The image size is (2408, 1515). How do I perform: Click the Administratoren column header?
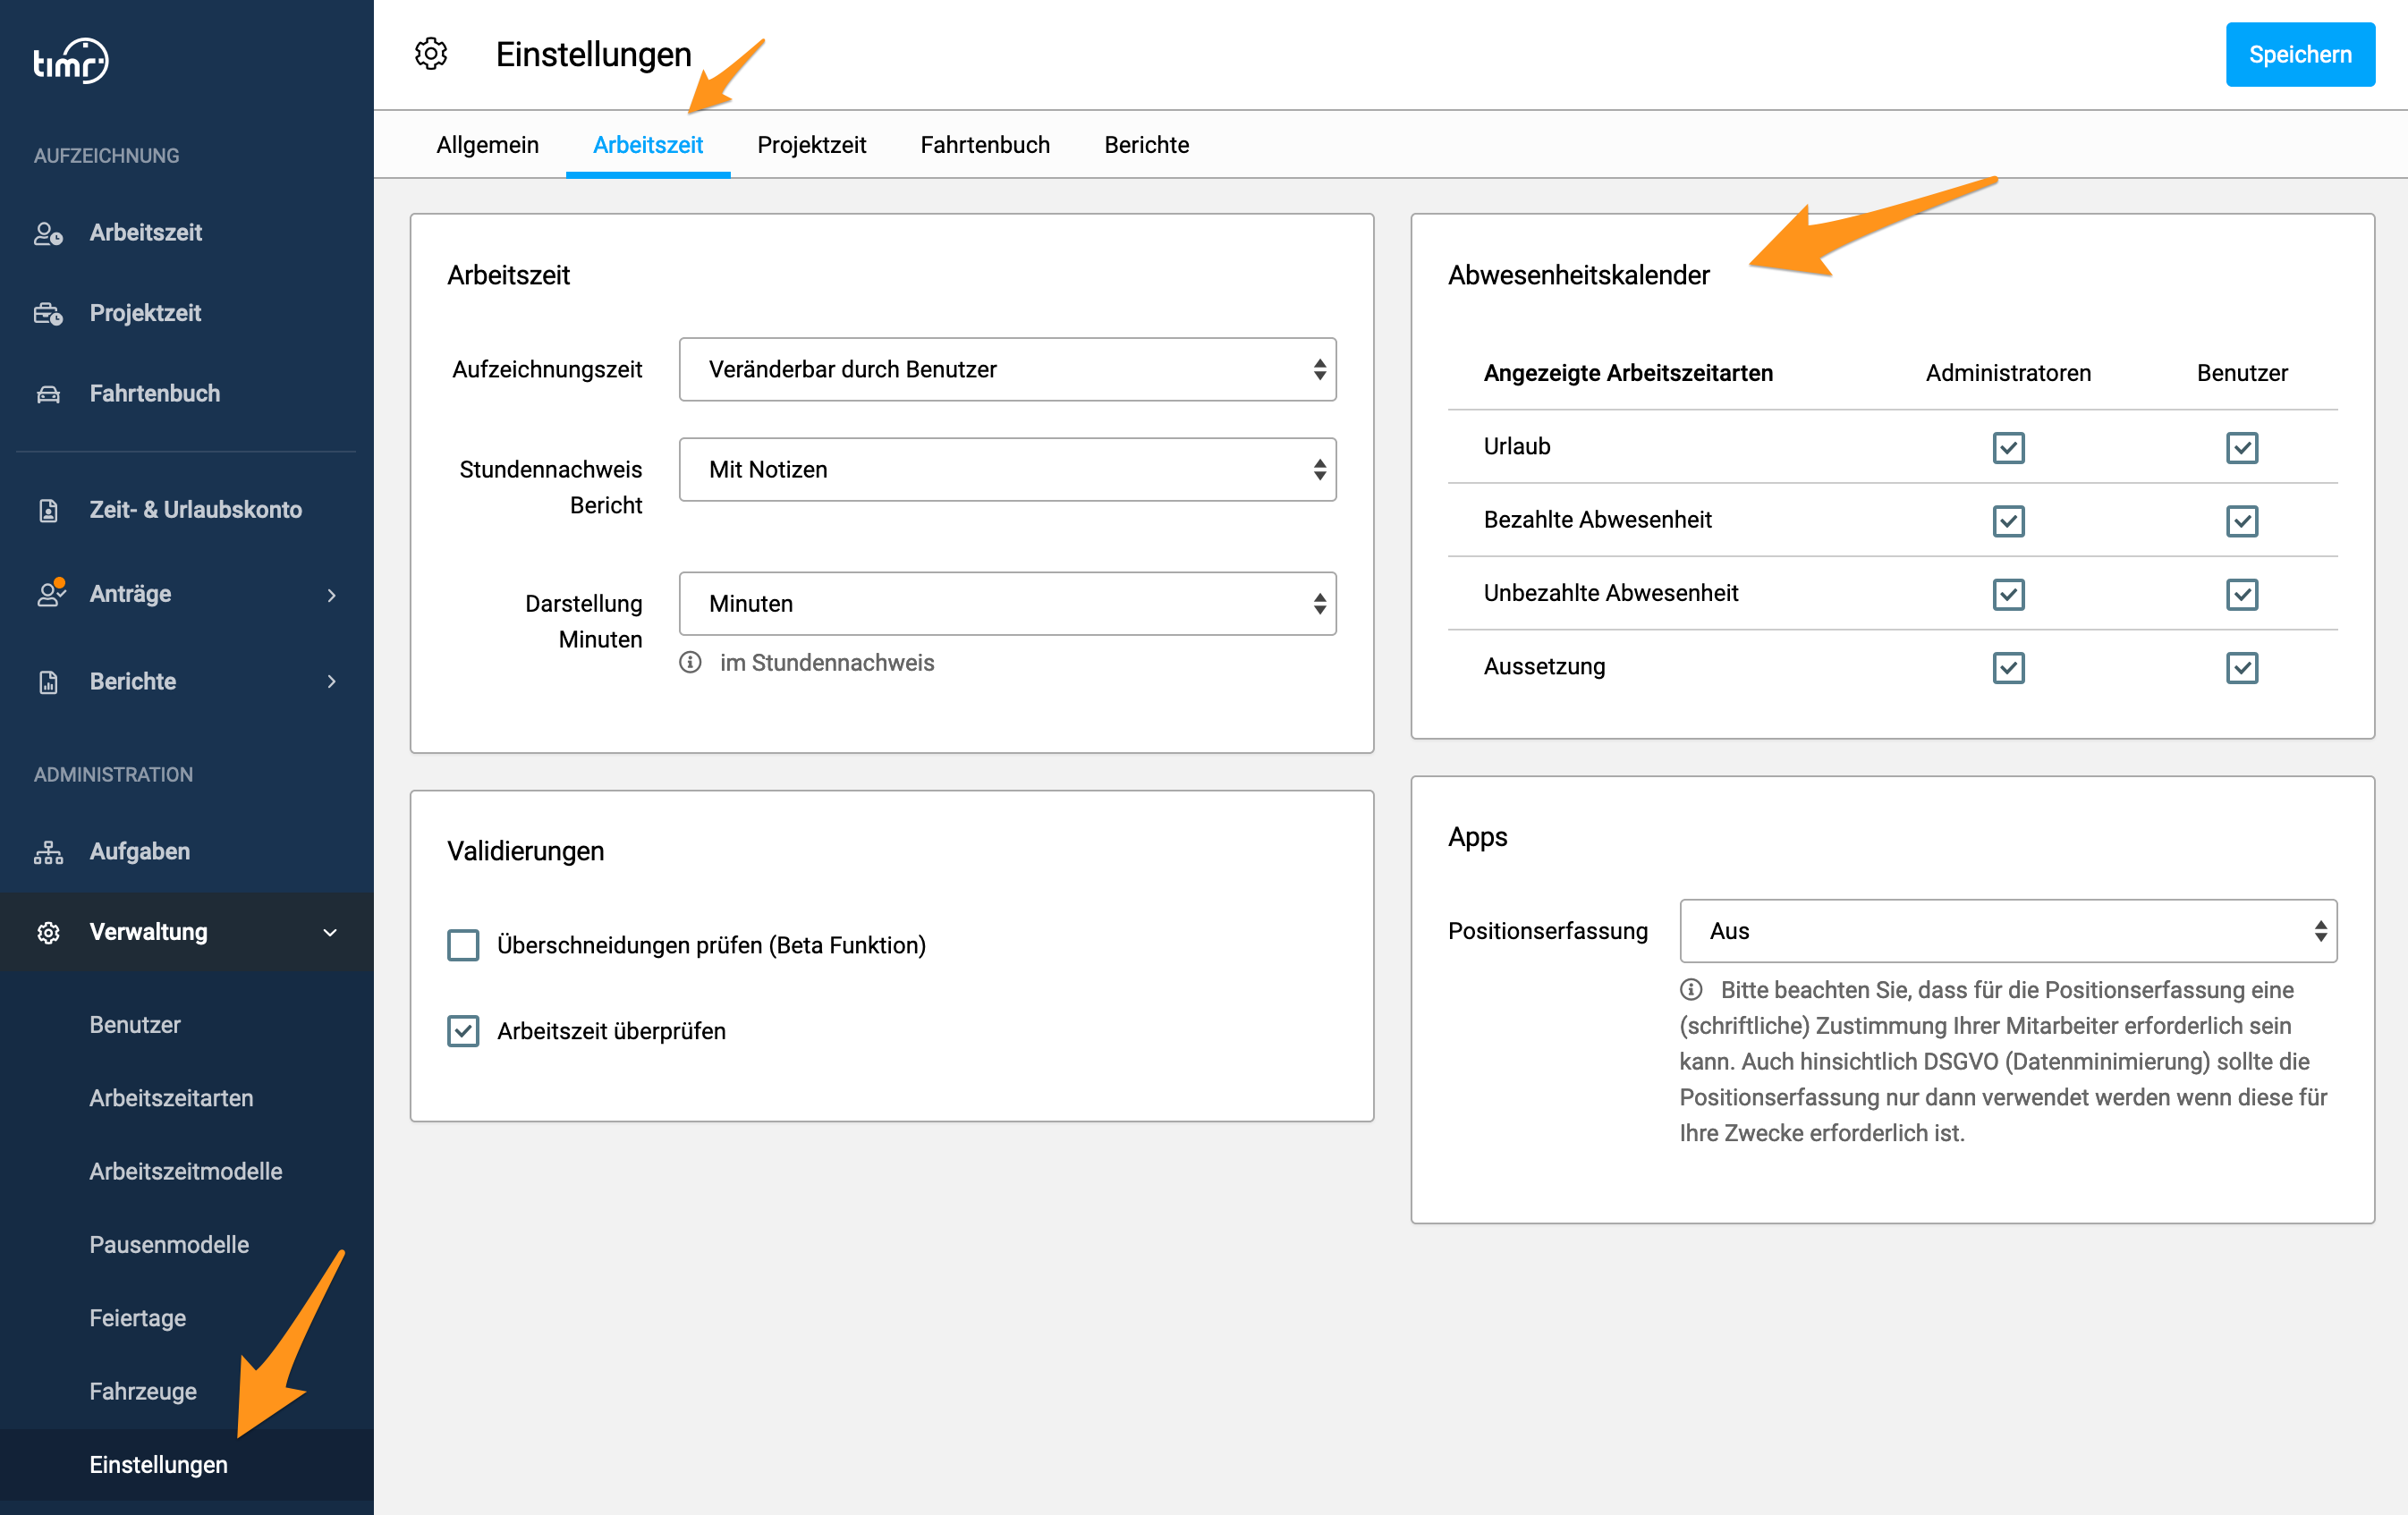pos(2008,373)
